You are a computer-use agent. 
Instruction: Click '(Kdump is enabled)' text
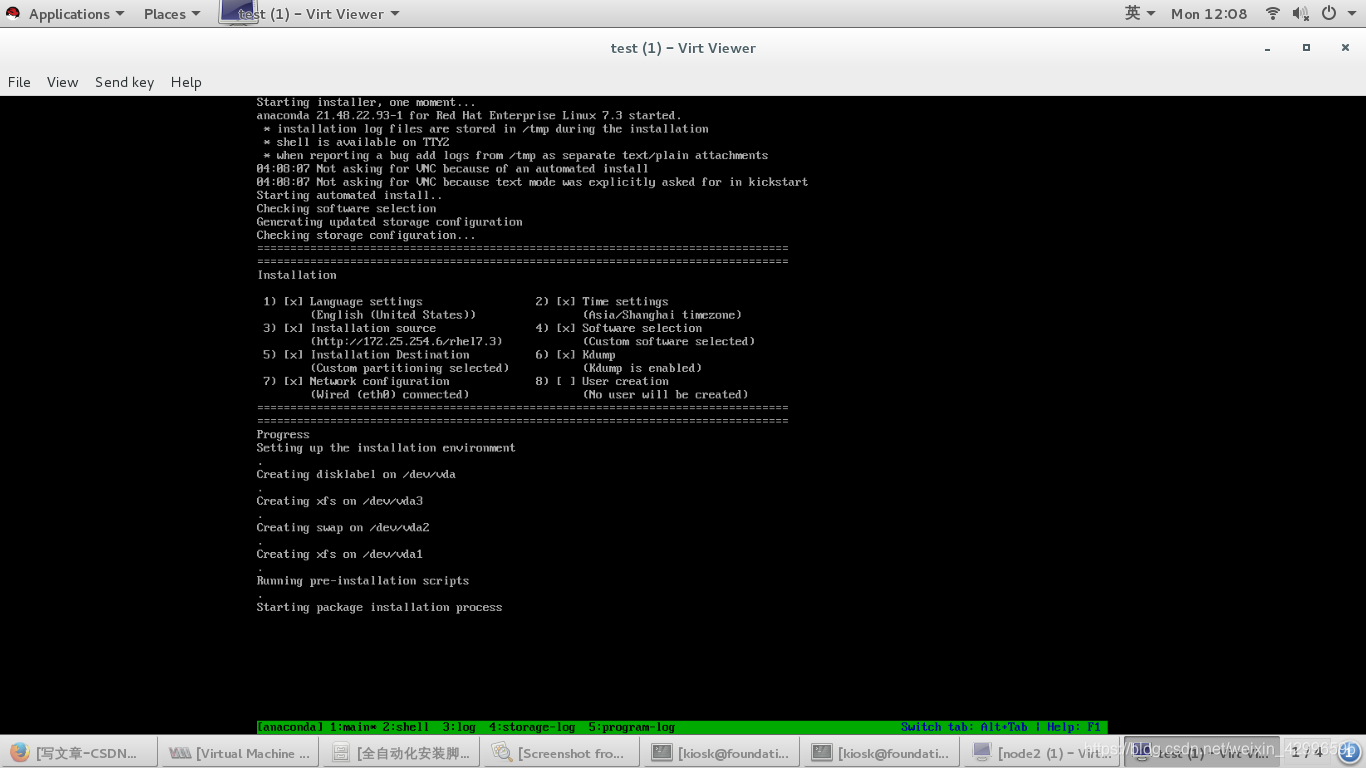coord(642,367)
